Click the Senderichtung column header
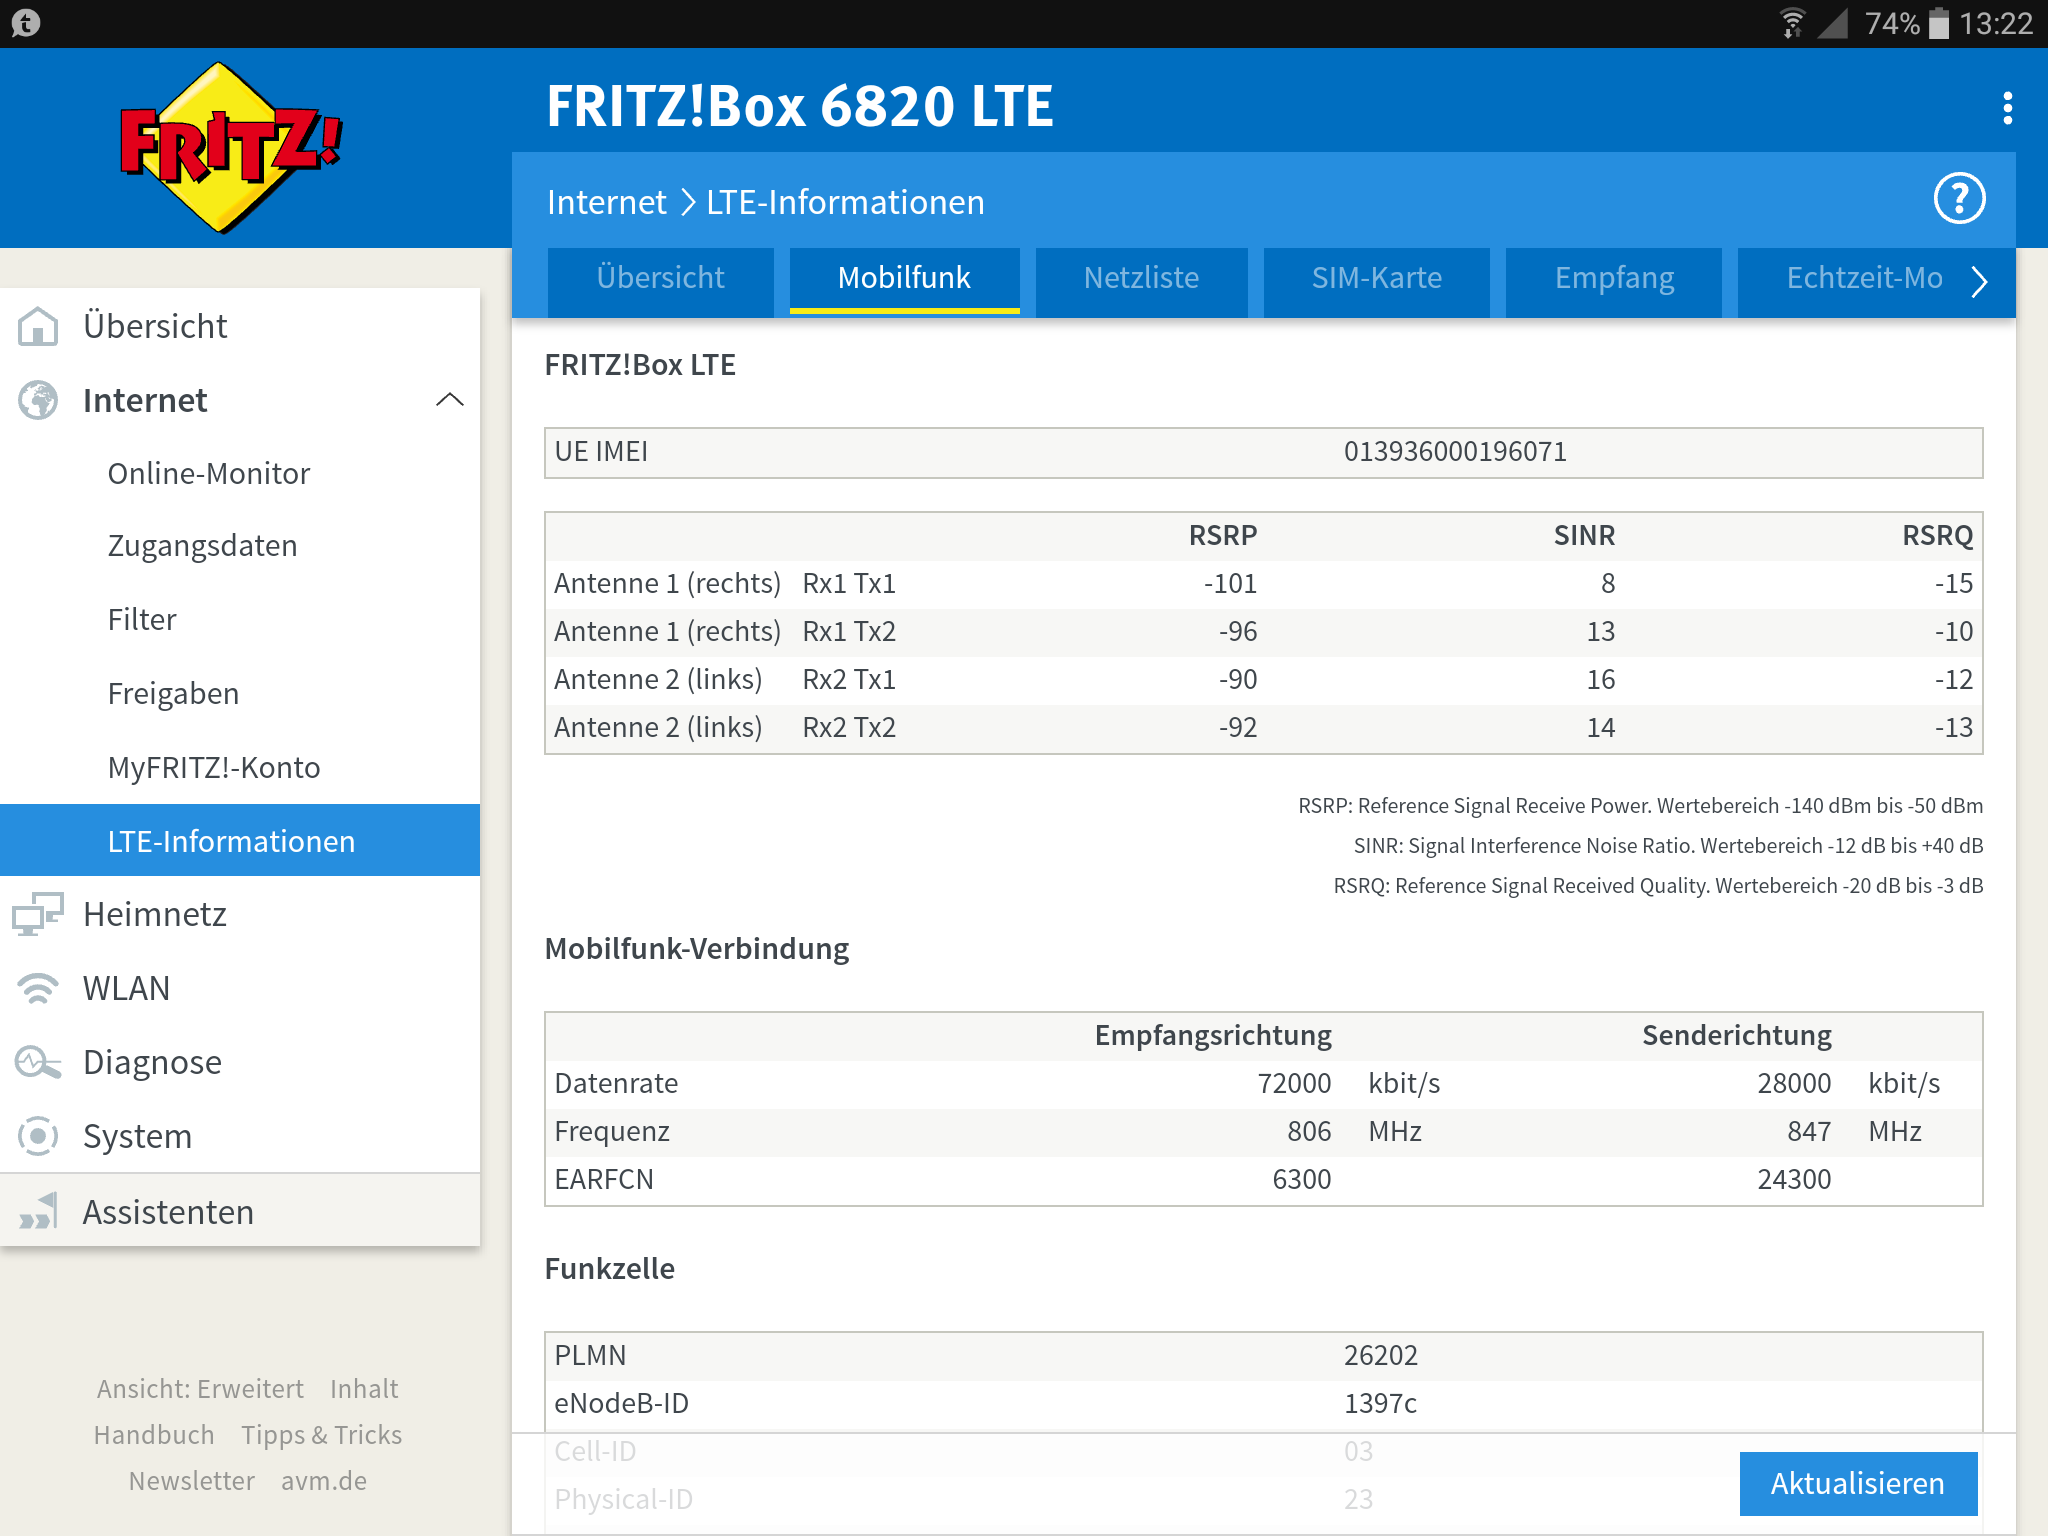The height and width of the screenshot is (1536, 2048). 1737,1036
